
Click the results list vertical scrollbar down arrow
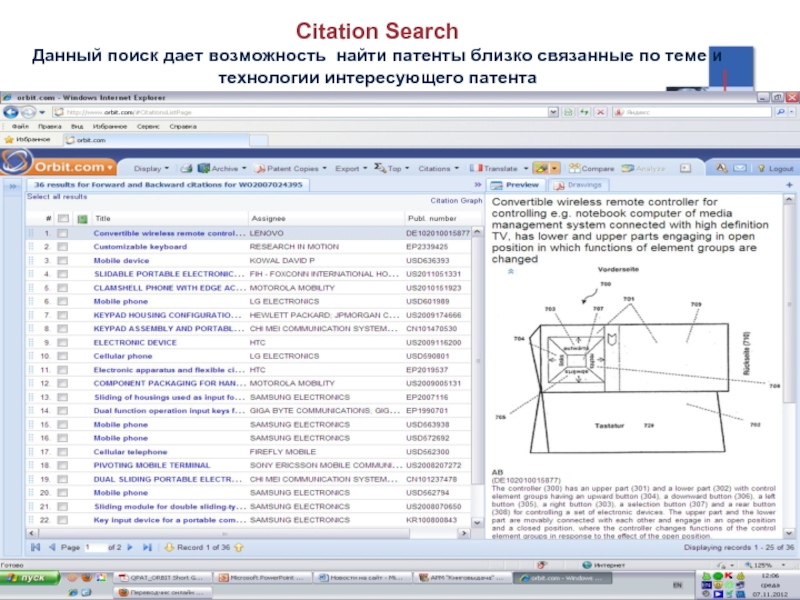[x=477, y=522]
